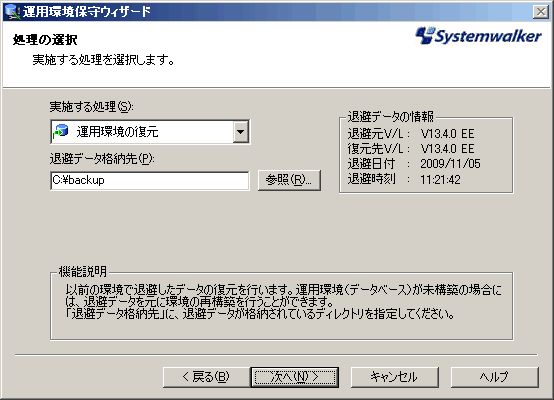The image size is (554, 400).
Task: Click the 退避データ格納先 path field
Action: click(x=150, y=181)
